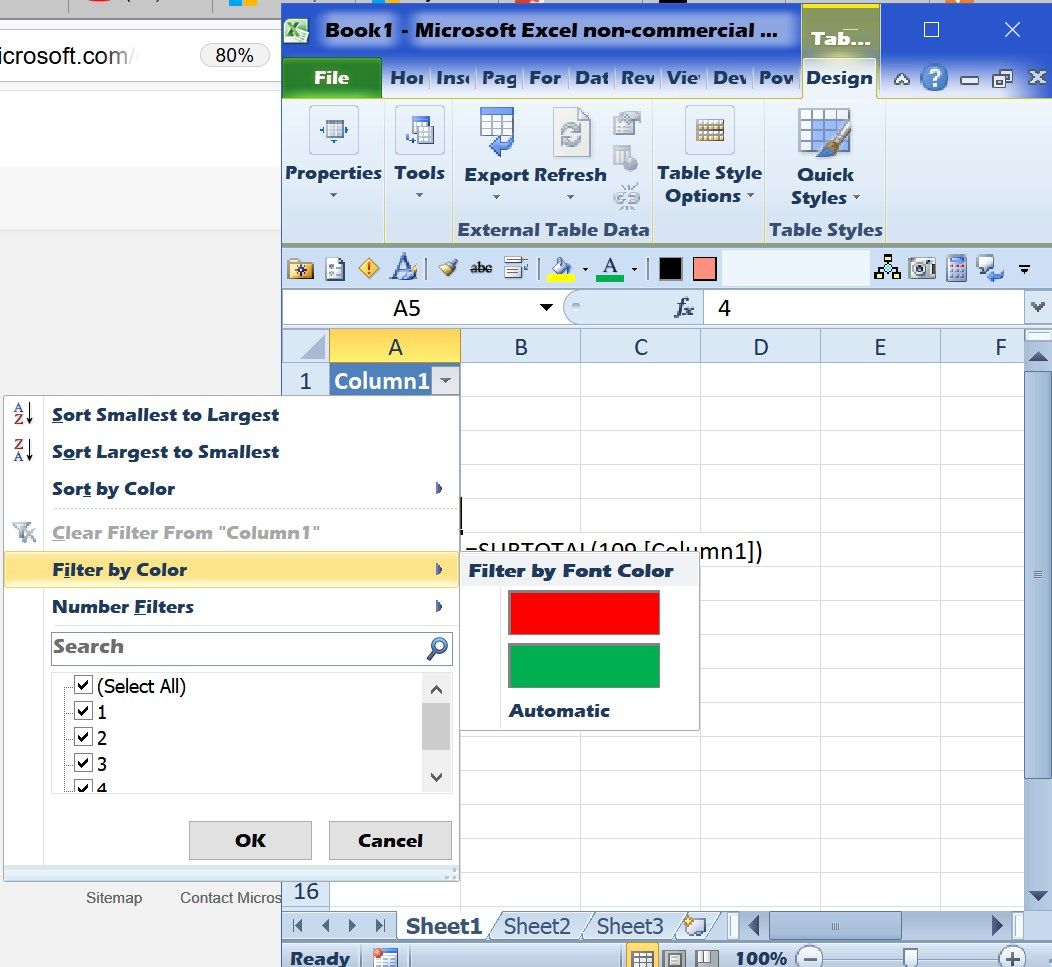
Task: Click the Unlink icon in External Table Data
Action: [x=626, y=196]
